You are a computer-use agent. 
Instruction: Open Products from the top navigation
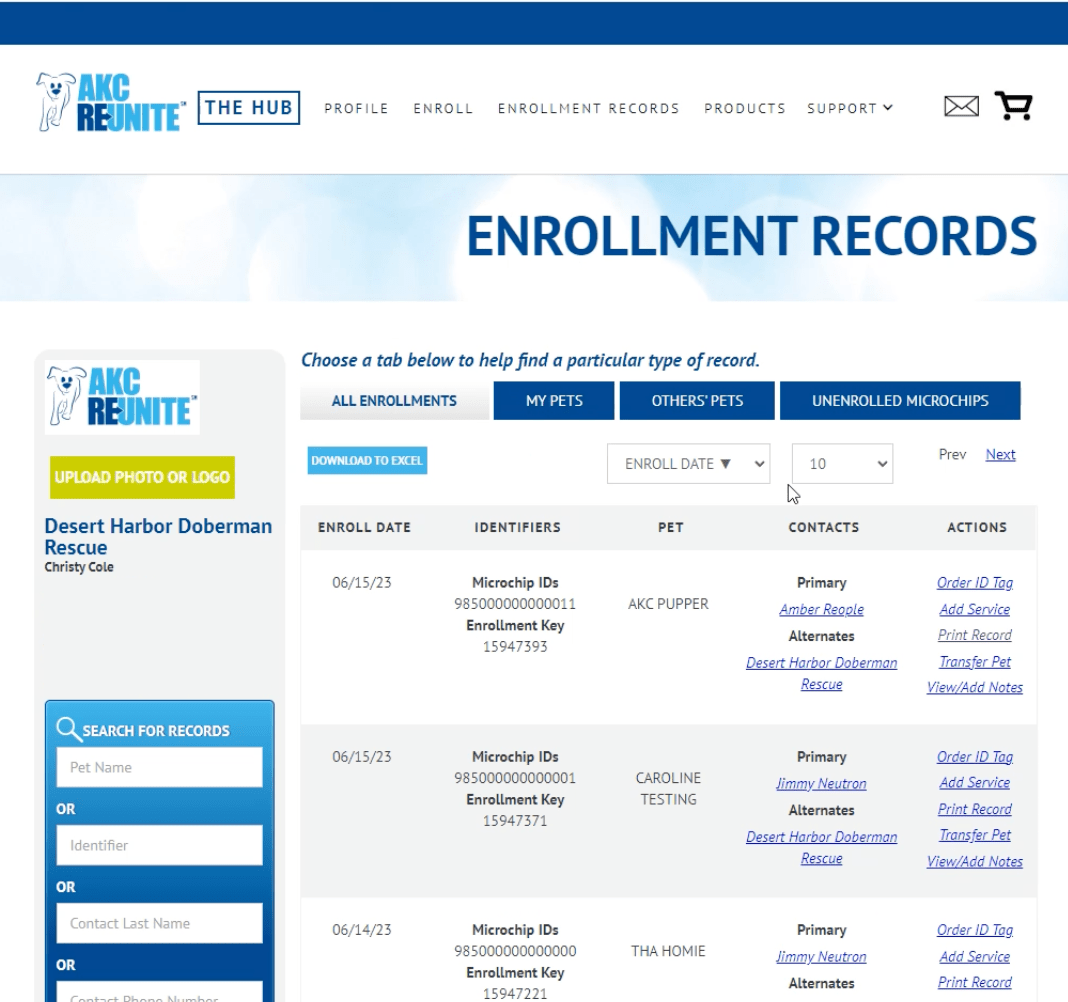[x=745, y=108]
